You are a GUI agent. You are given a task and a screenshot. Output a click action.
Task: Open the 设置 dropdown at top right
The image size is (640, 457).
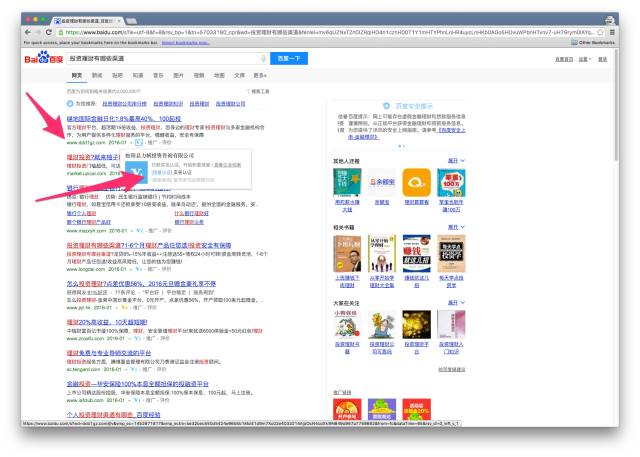click(585, 59)
